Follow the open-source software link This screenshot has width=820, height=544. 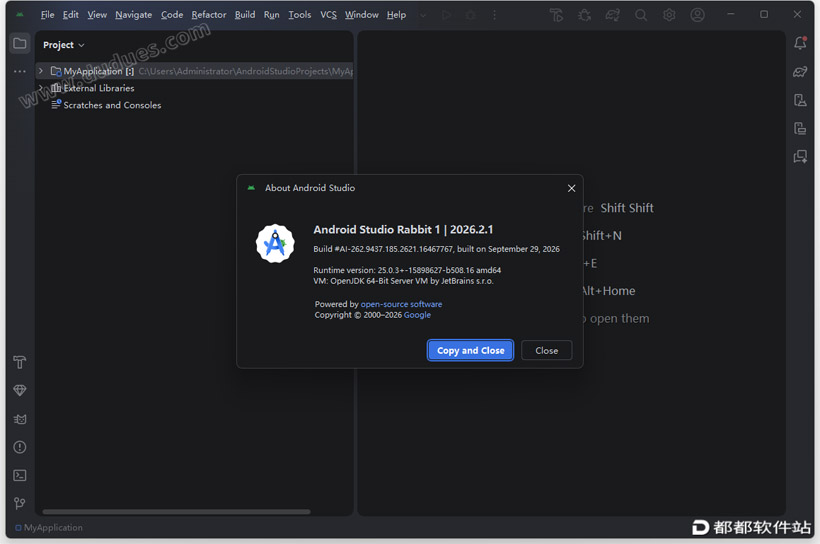pos(401,304)
